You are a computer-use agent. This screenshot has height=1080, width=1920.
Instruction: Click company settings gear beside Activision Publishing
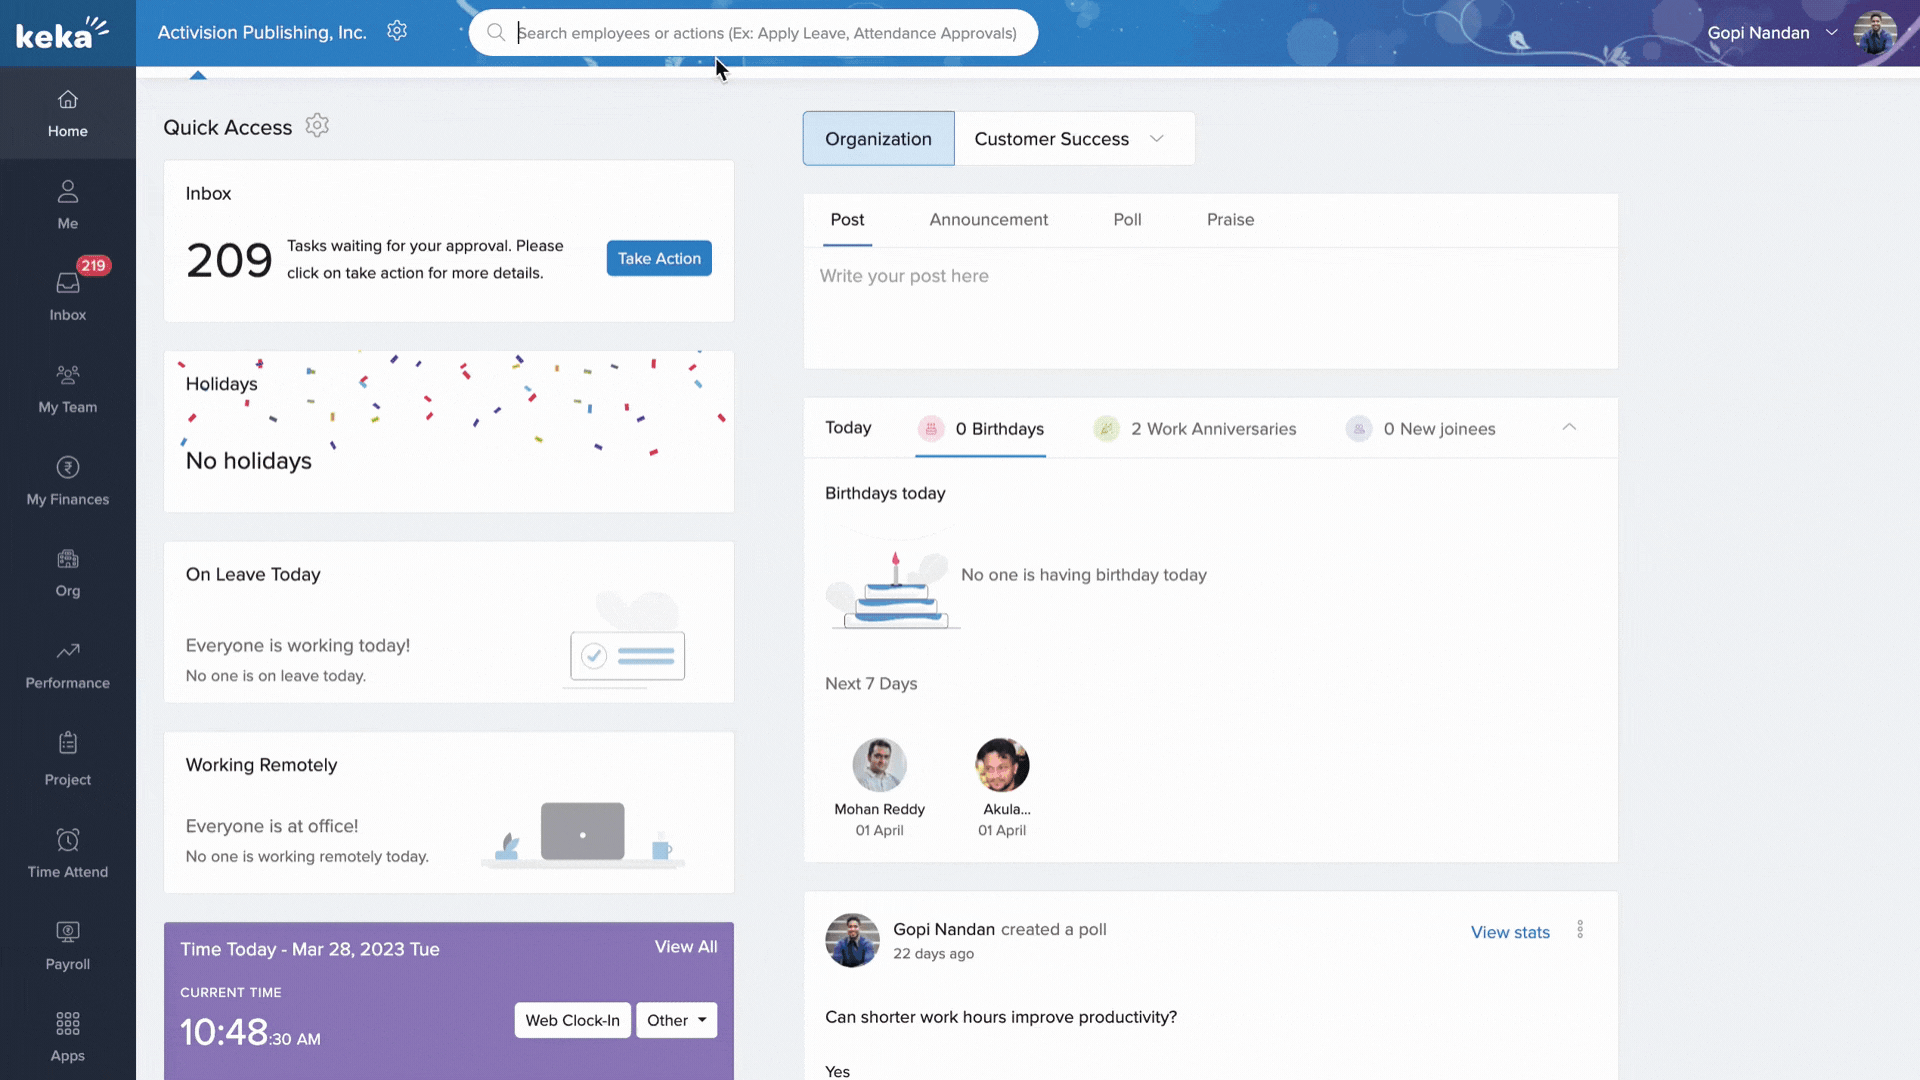pos(397,31)
